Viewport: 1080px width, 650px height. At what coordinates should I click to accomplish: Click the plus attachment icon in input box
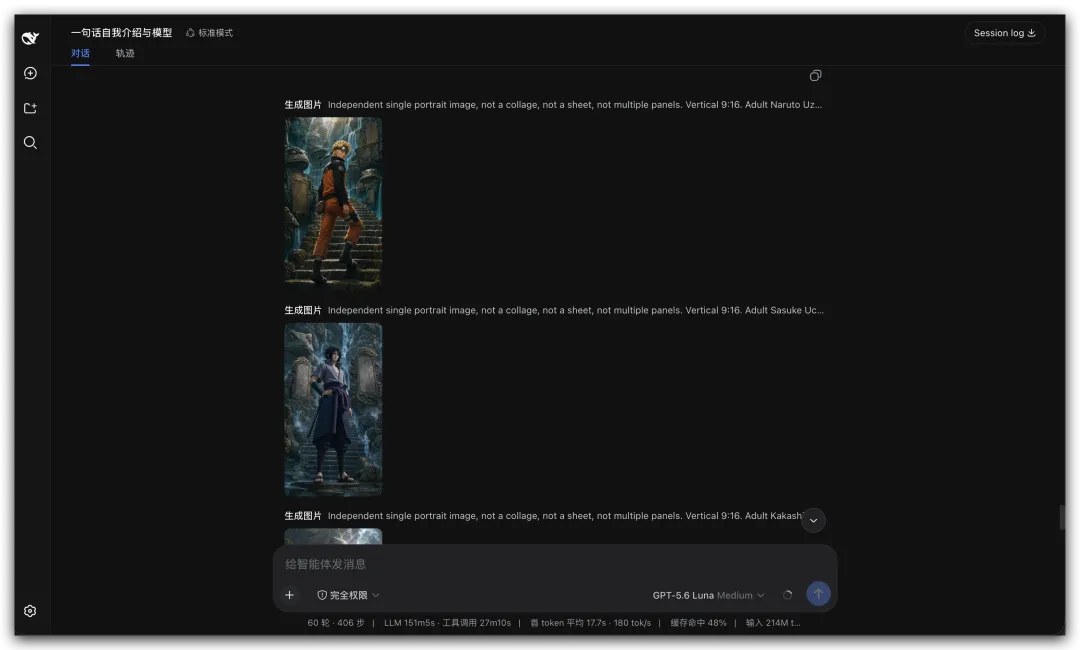point(289,595)
